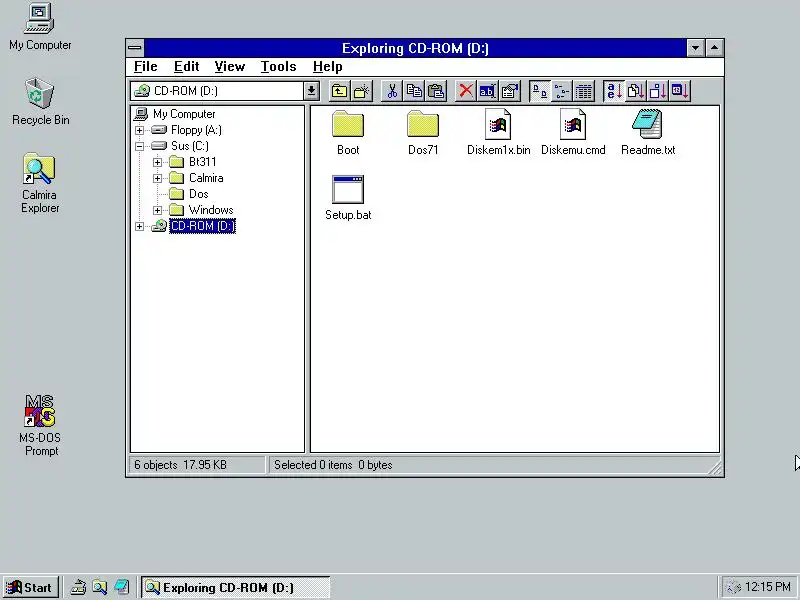Click the MS-DOS Prompt desktop shortcut
The image size is (800, 600).
pos(40,426)
